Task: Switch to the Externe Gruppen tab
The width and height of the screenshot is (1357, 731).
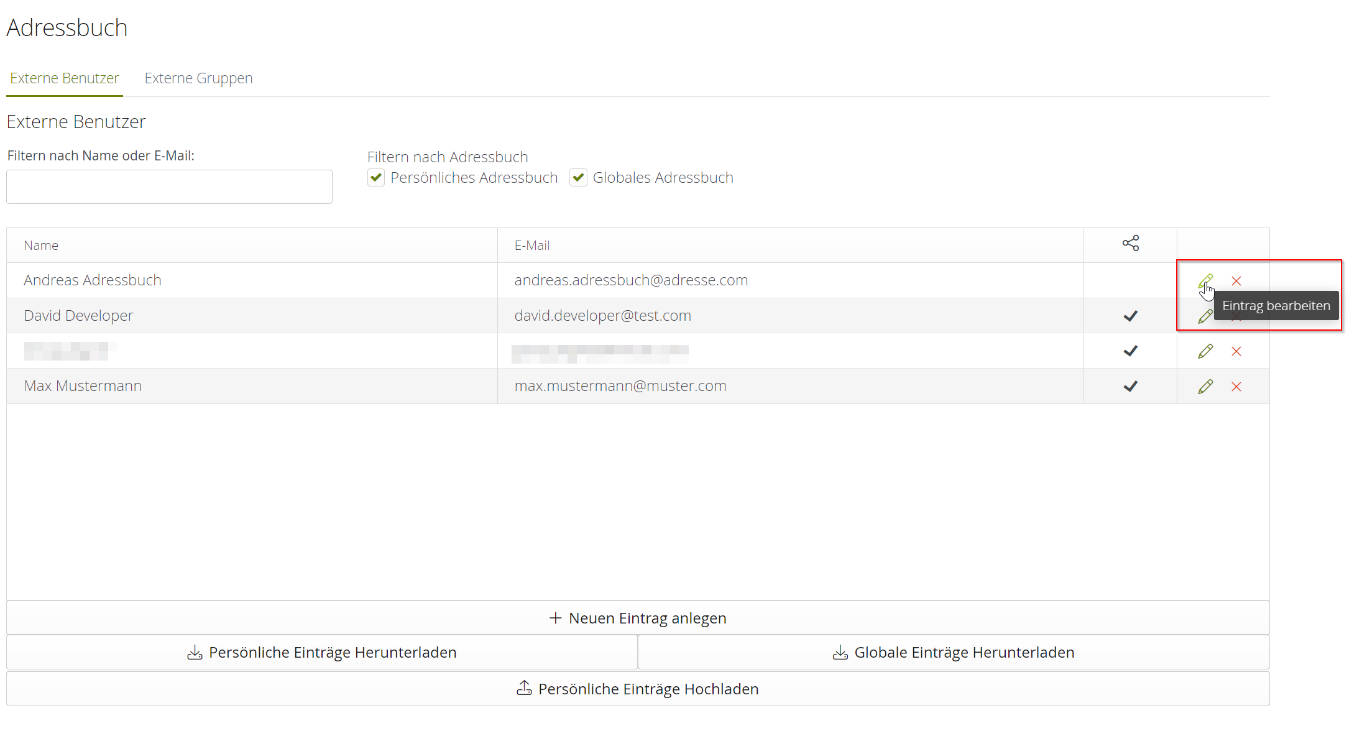Action: (x=198, y=77)
